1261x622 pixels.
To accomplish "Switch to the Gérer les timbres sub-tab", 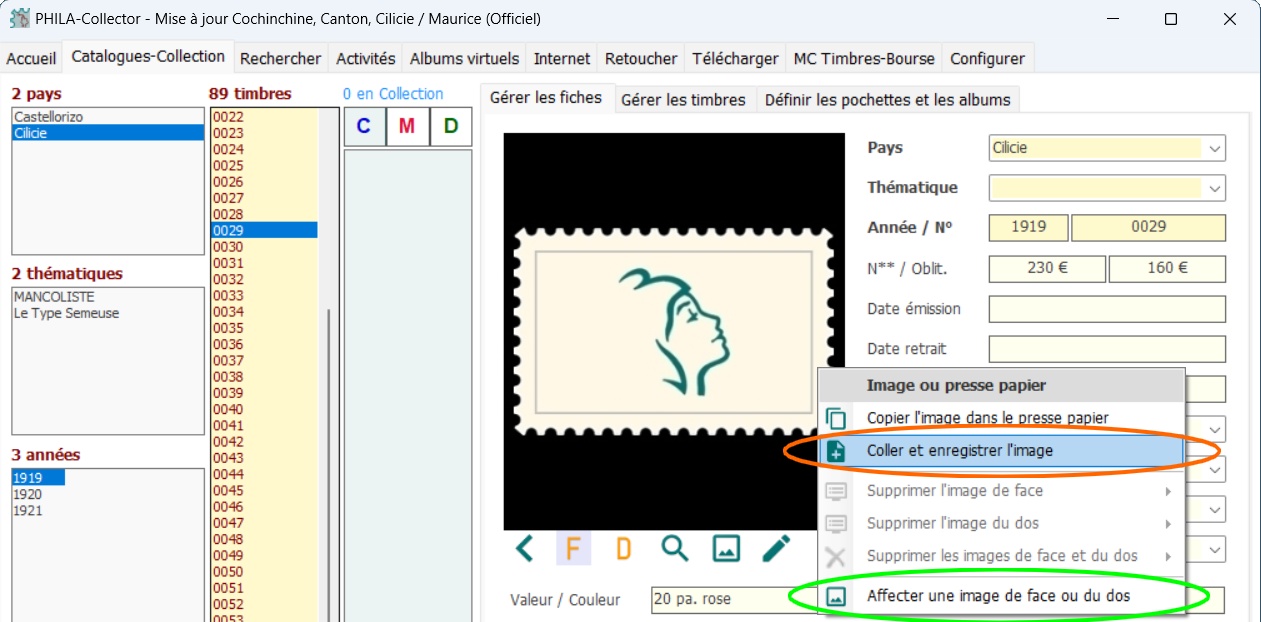I will [x=683, y=99].
